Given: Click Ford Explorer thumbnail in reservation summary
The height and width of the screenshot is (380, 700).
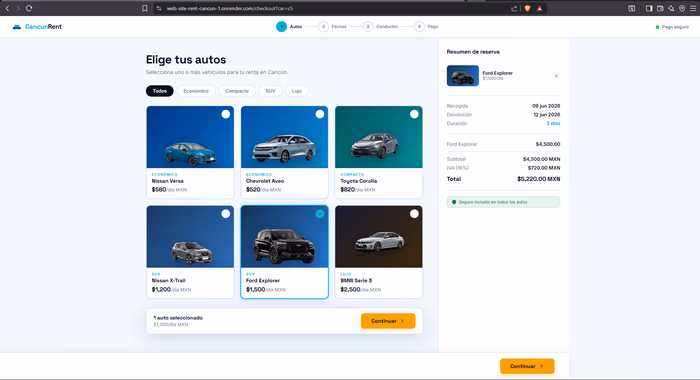Looking at the screenshot, I should point(462,75).
